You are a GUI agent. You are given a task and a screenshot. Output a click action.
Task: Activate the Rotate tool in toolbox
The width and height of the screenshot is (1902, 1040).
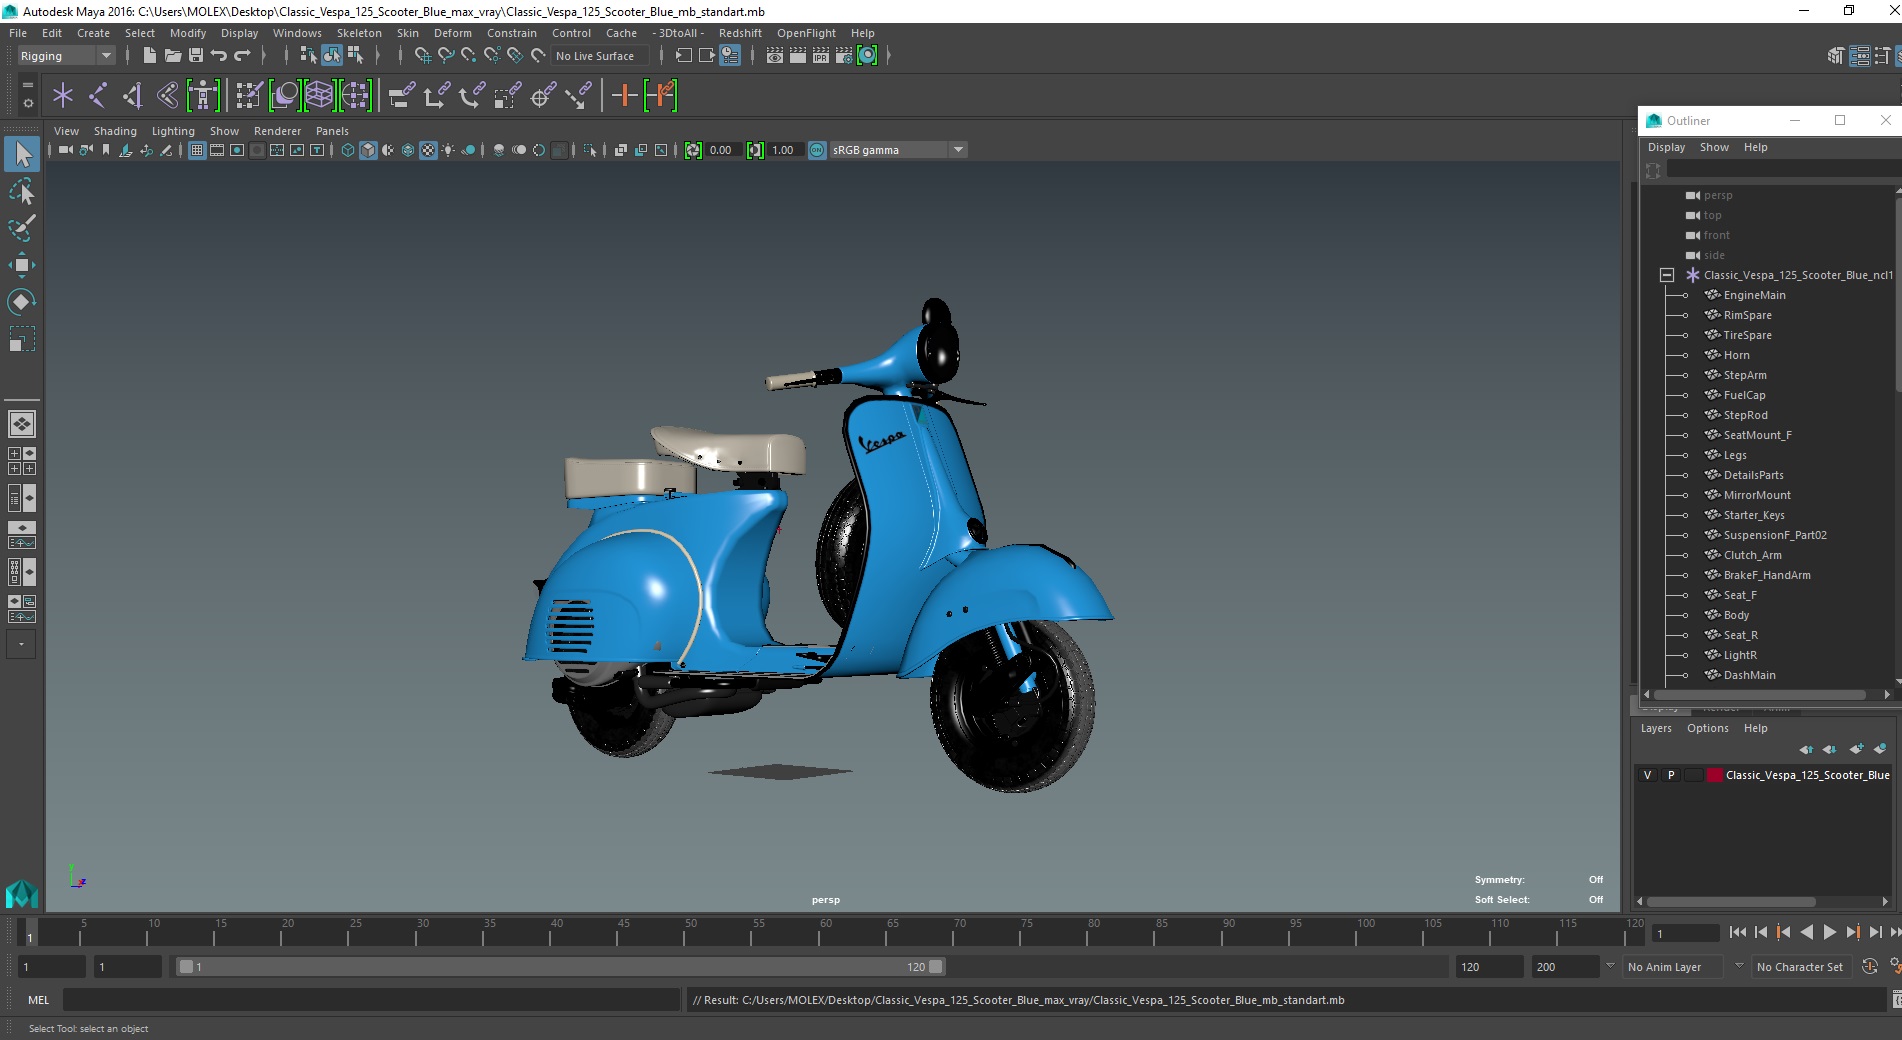21,302
